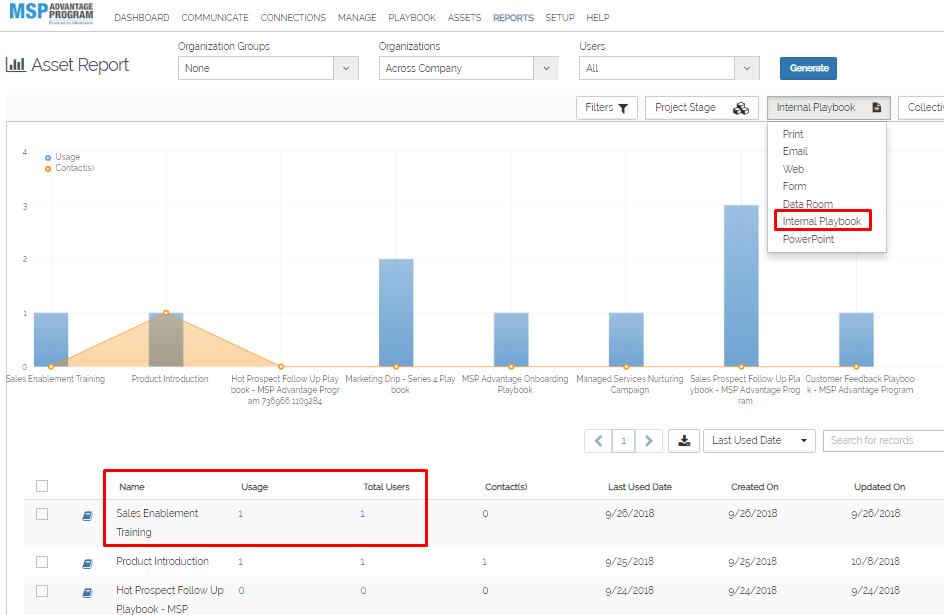Check the Sales Enablement Training row checkbox

click(42, 514)
